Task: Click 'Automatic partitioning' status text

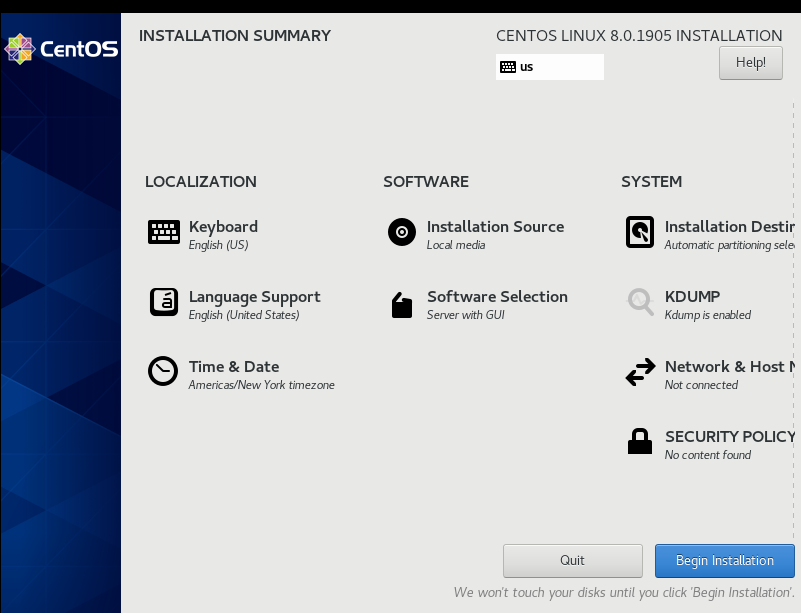Action: tap(729, 245)
